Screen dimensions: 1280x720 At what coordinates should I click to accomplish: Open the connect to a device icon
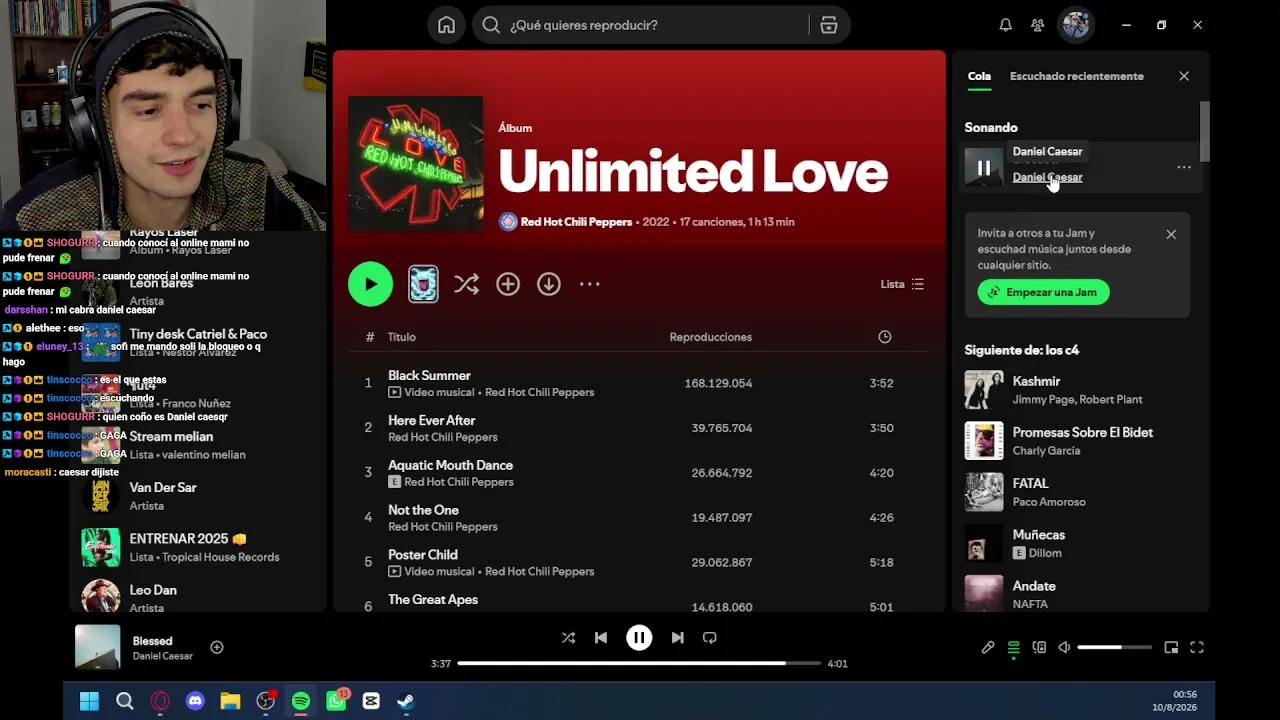(x=1039, y=648)
